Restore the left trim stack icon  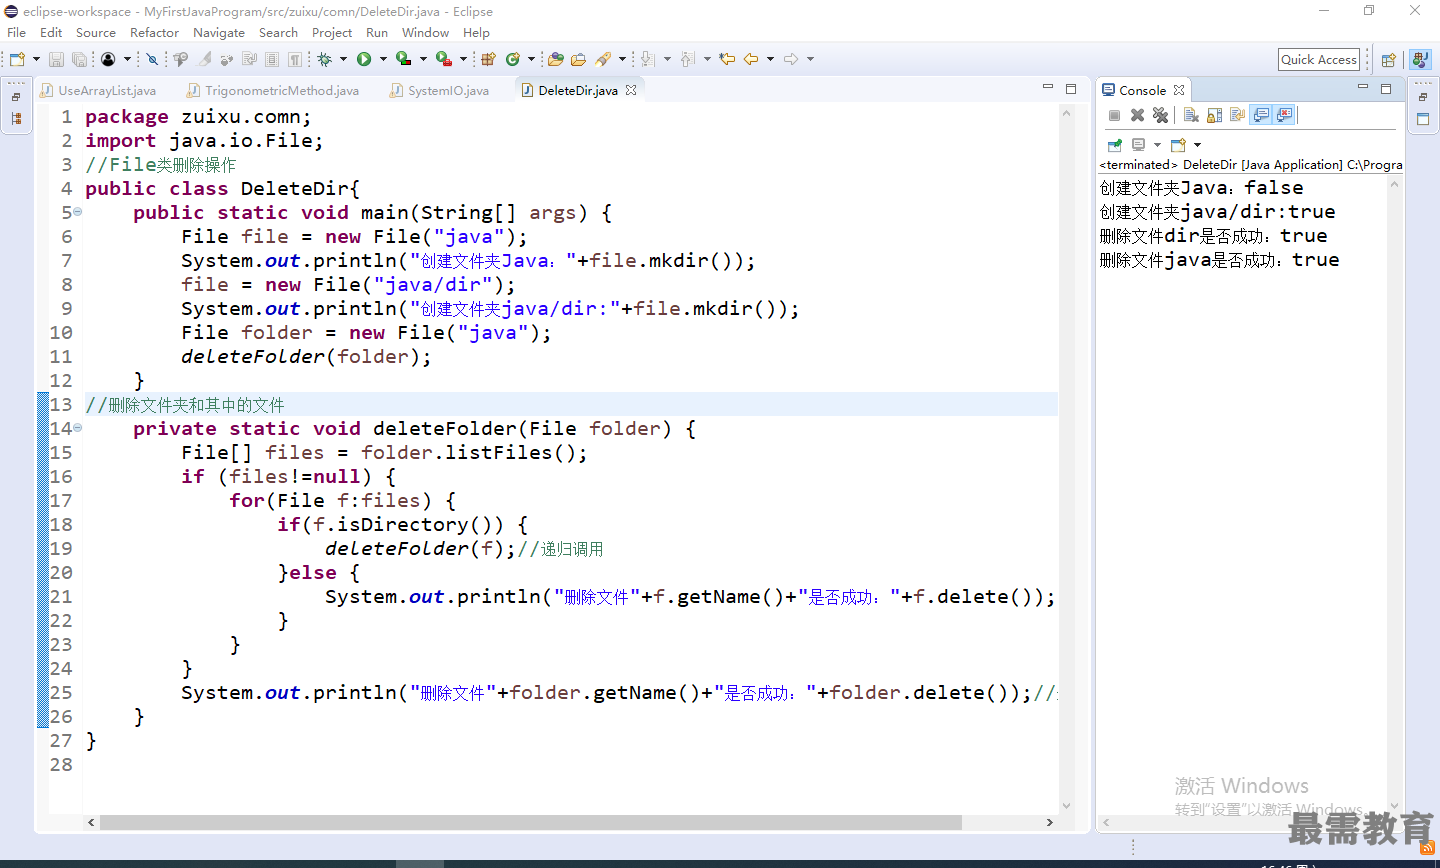pyautogui.click(x=16, y=97)
